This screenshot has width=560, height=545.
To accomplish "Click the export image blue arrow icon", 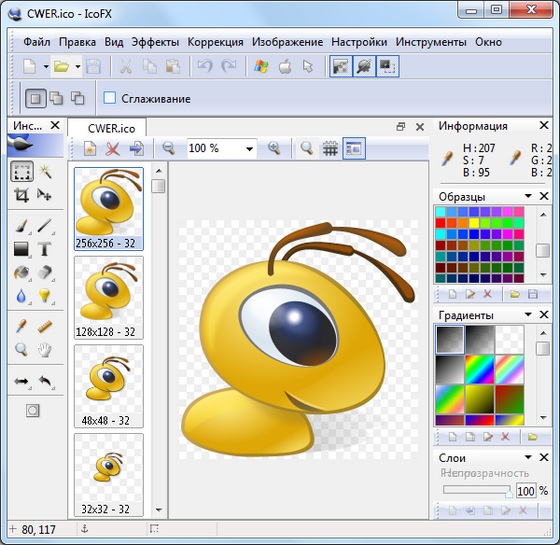I will point(136,149).
